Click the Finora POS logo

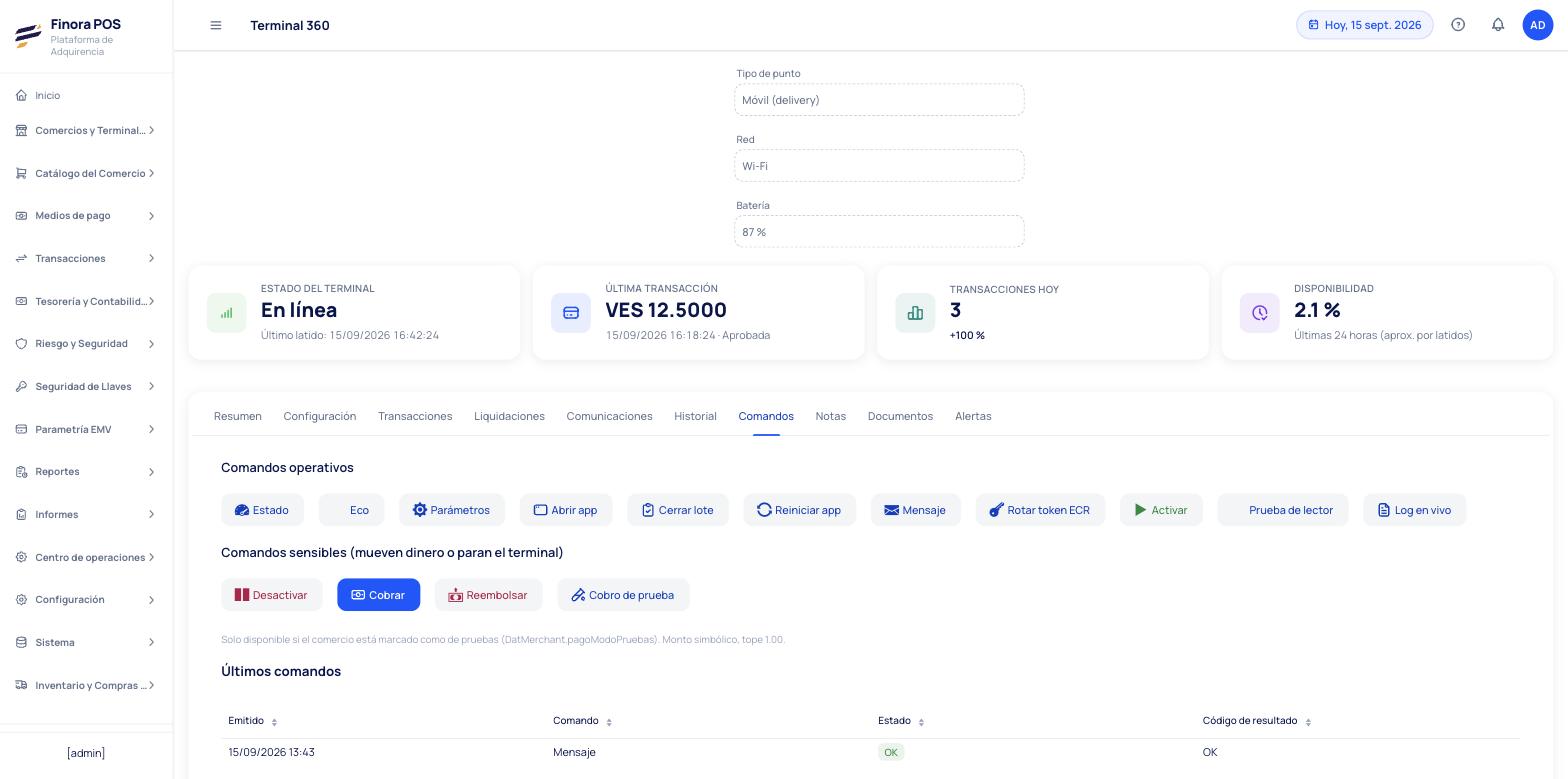(x=28, y=37)
